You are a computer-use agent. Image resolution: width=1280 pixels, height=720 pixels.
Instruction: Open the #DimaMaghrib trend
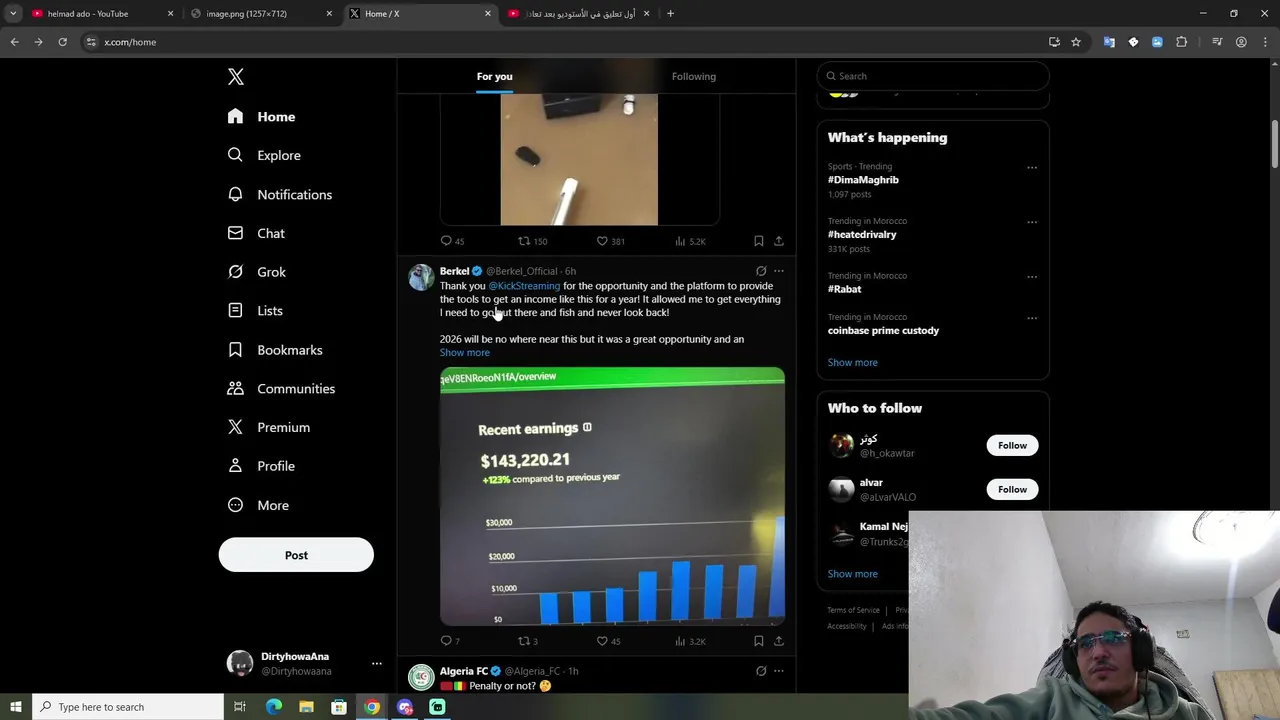point(863,180)
